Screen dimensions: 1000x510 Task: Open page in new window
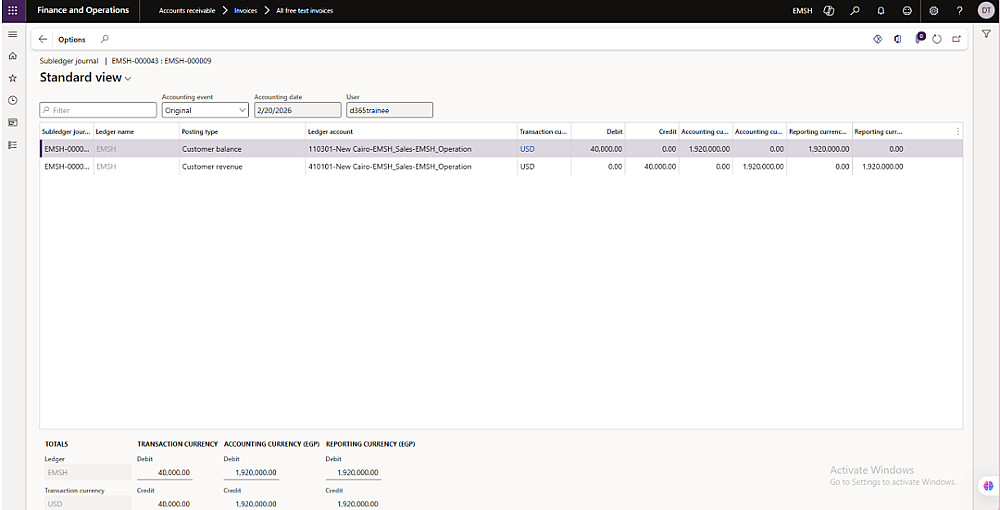956,39
